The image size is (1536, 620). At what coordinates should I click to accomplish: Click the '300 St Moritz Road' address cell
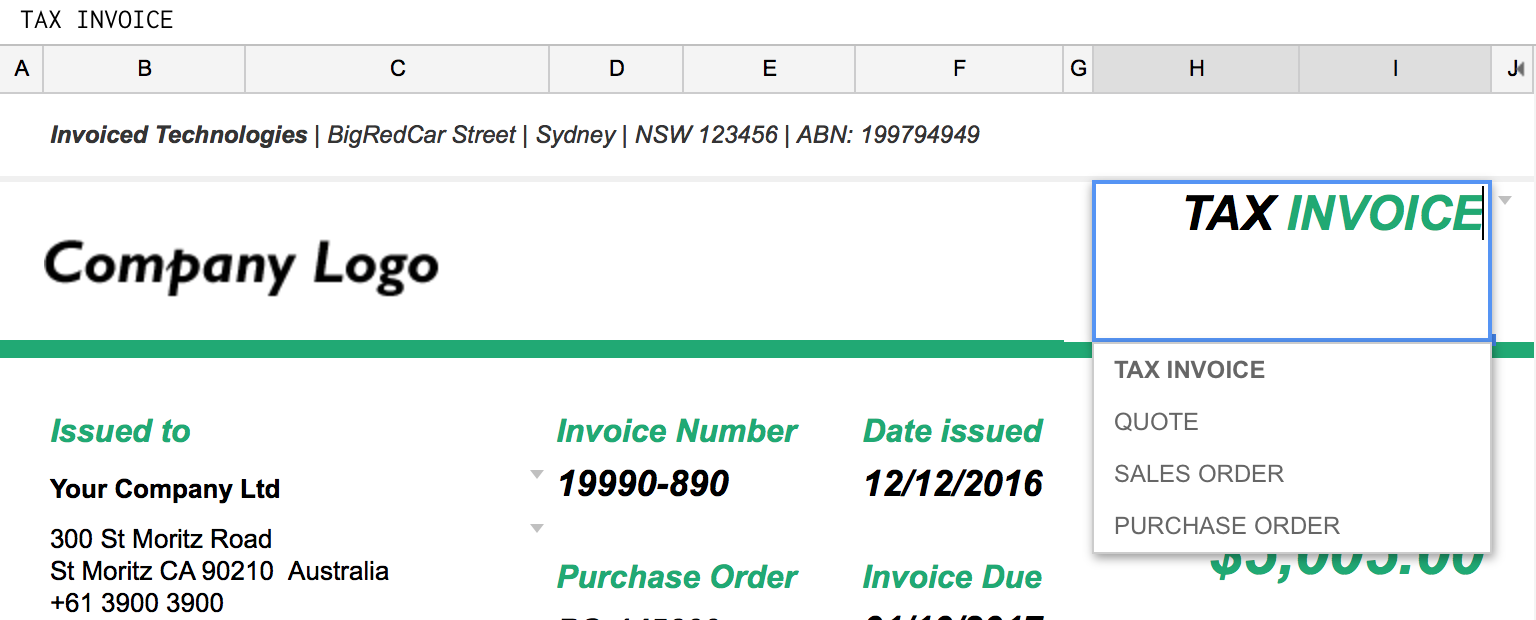coord(161,539)
